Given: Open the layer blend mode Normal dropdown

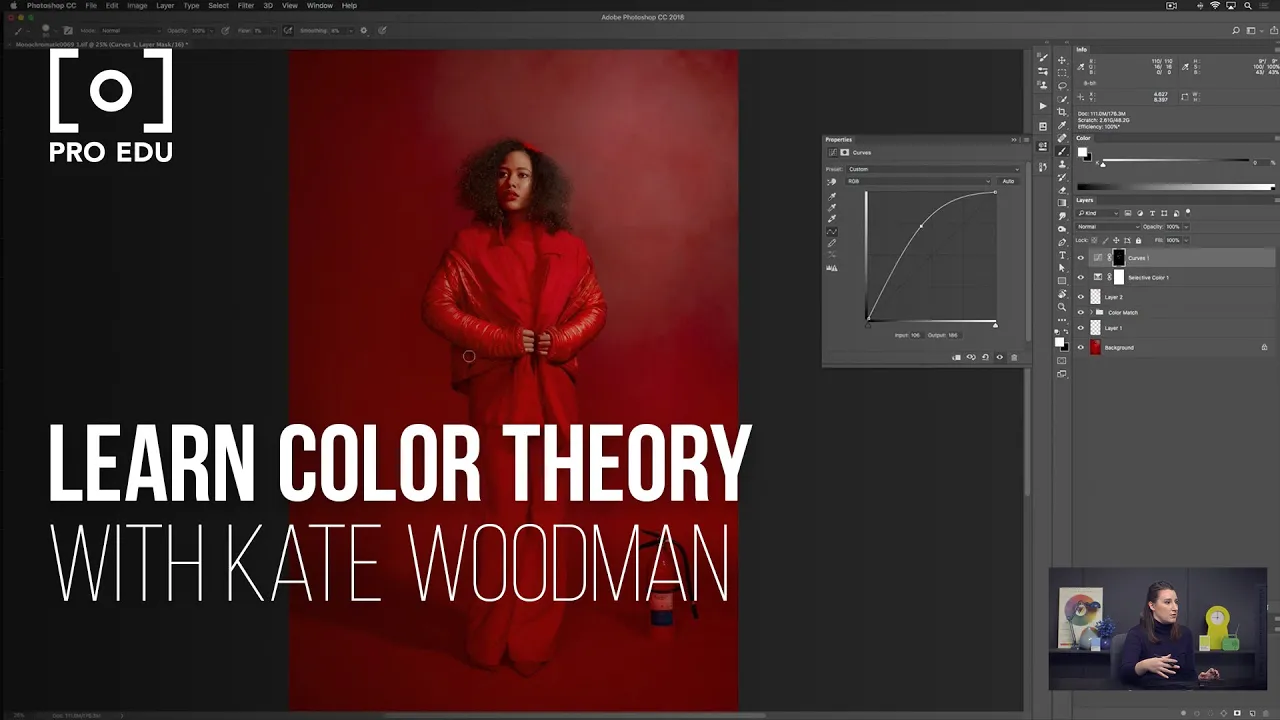Looking at the screenshot, I should pyautogui.click(x=1108, y=227).
